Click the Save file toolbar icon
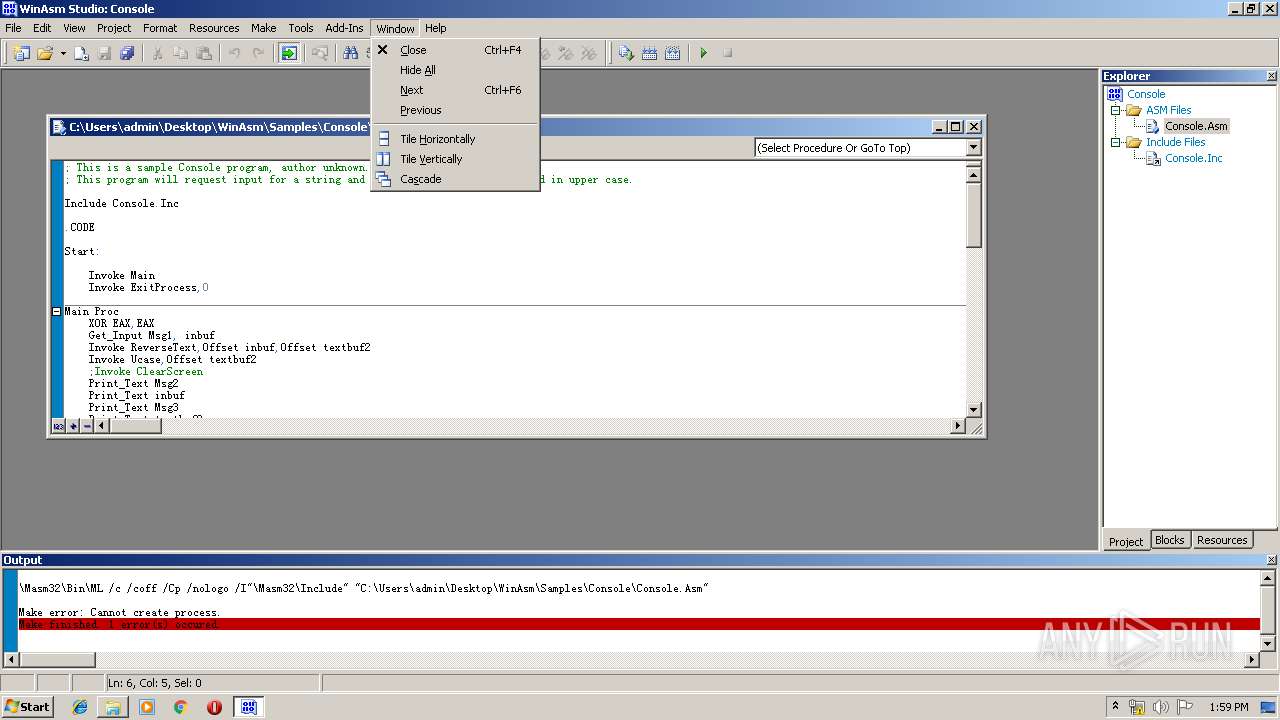1280x720 pixels. click(x=104, y=53)
